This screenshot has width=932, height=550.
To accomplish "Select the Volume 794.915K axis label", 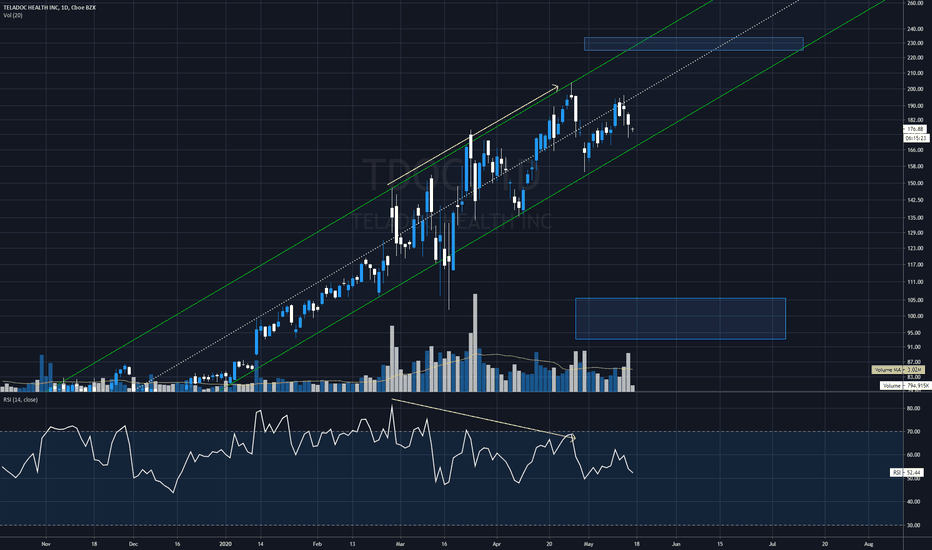I will tap(905, 386).
